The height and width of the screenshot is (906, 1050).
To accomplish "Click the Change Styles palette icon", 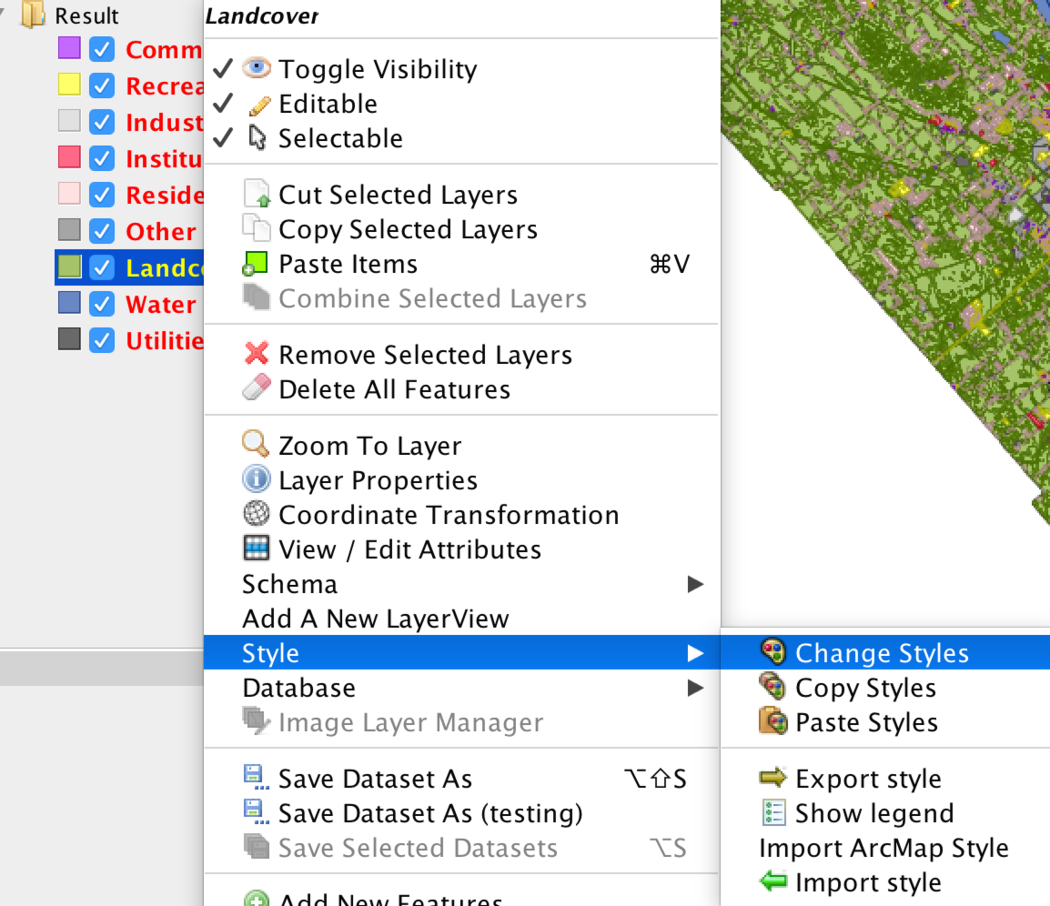I will (x=772, y=652).
